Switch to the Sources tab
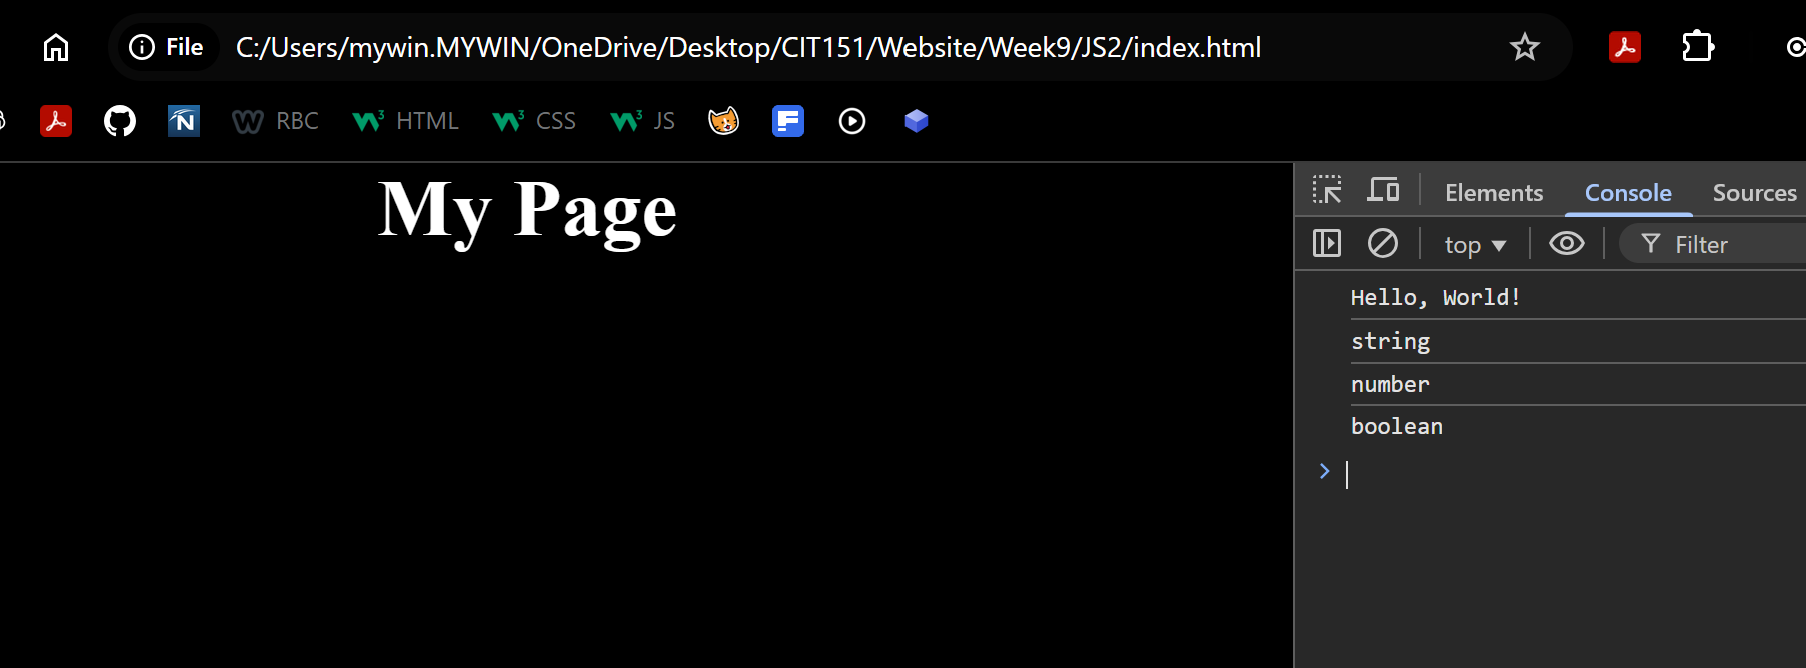1806x668 pixels. (1754, 192)
